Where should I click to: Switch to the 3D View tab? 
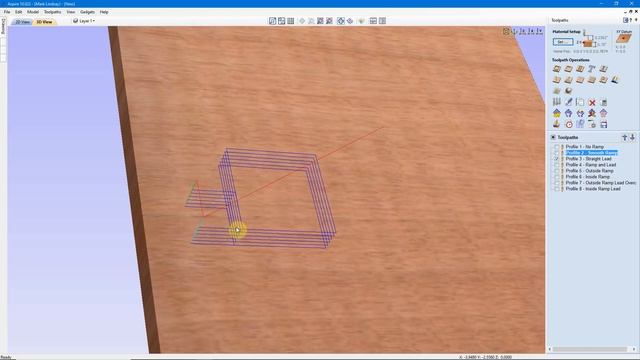click(44, 22)
